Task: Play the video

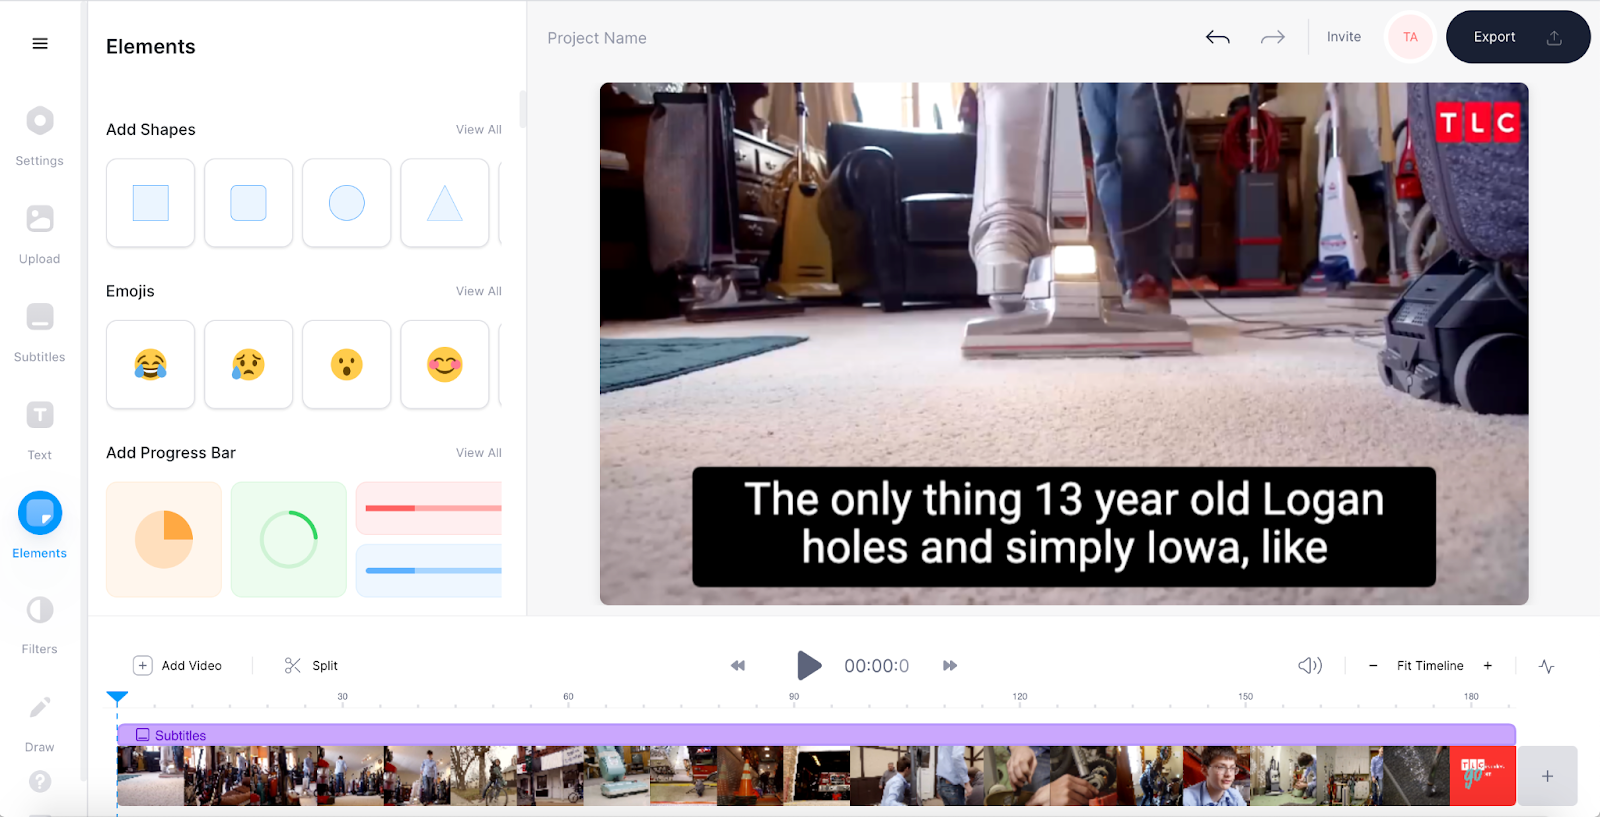Action: pos(809,665)
